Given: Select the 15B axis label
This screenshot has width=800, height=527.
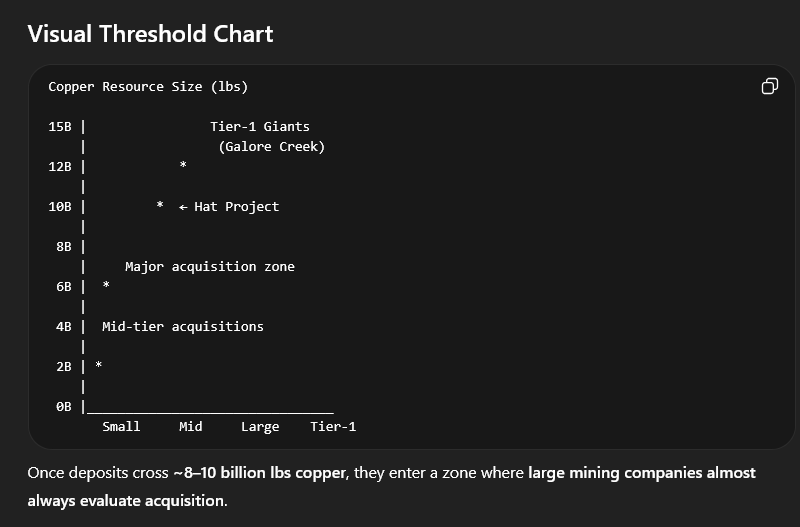Looking at the screenshot, I should [x=60, y=127].
